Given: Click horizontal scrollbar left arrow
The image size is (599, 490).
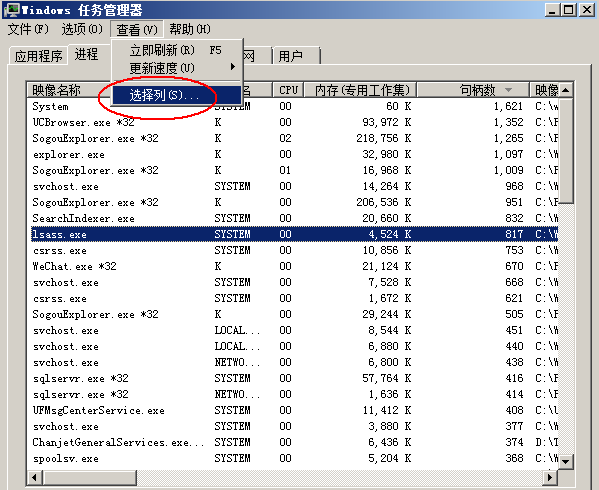Looking at the screenshot, I should click(35, 477).
